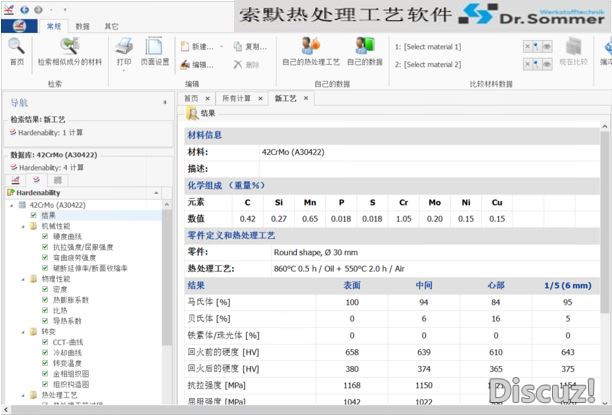Click the 首页 magnifier icon in ribbon

16,46
